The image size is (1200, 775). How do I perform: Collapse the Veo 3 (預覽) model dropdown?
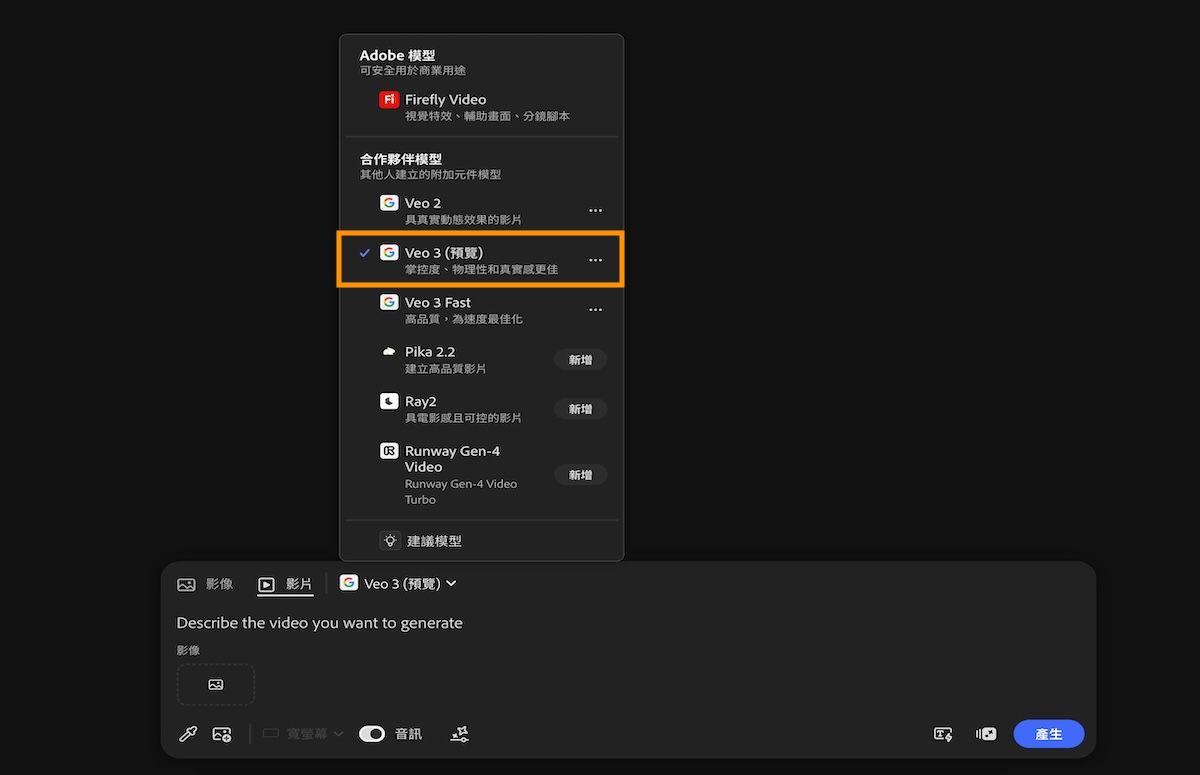coord(398,583)
